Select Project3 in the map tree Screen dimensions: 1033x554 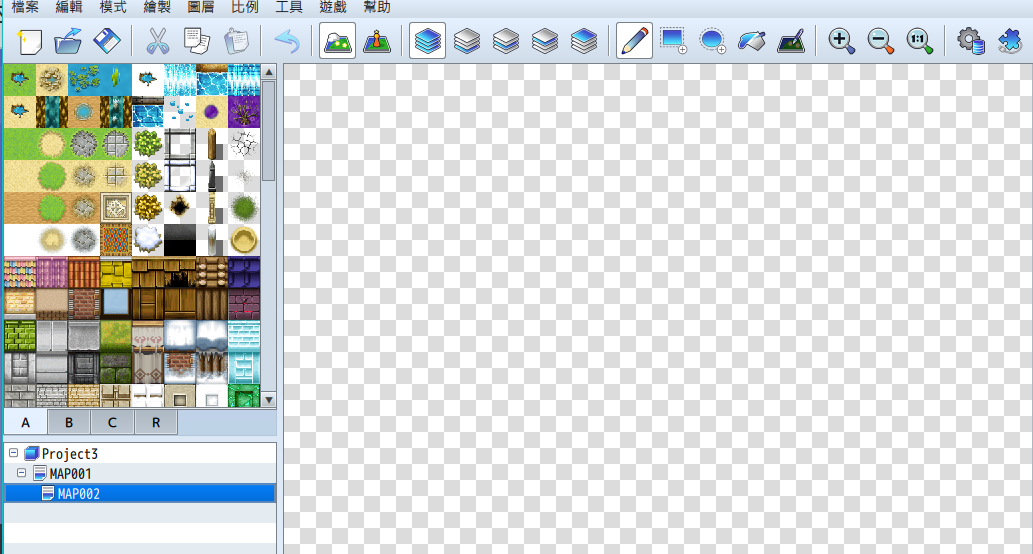pos(69,454)
